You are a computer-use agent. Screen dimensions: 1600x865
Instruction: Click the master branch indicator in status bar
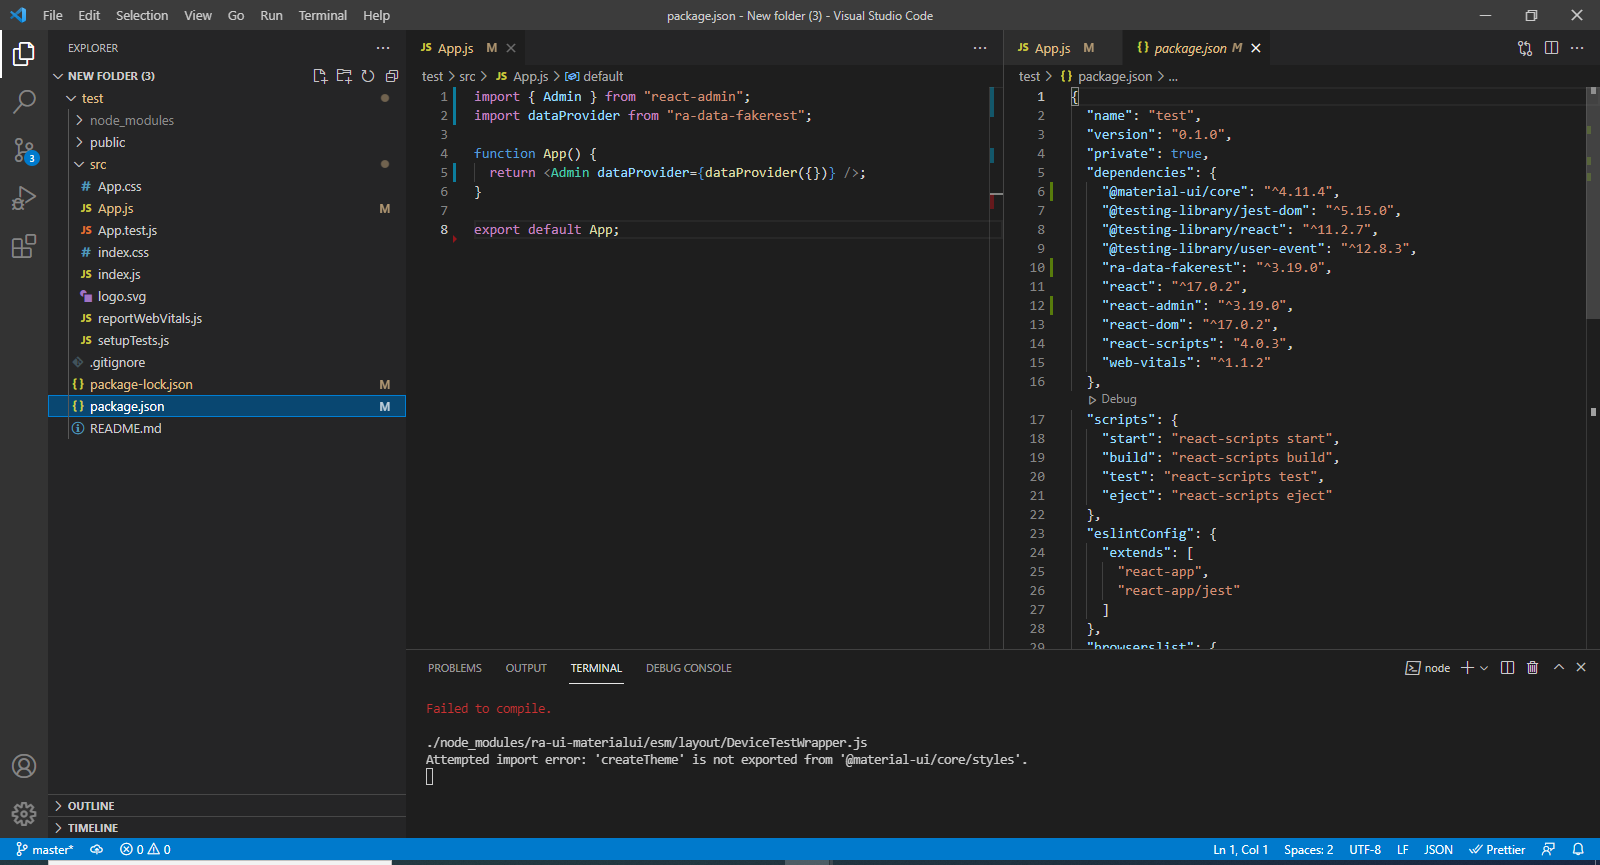coord(45,850)
